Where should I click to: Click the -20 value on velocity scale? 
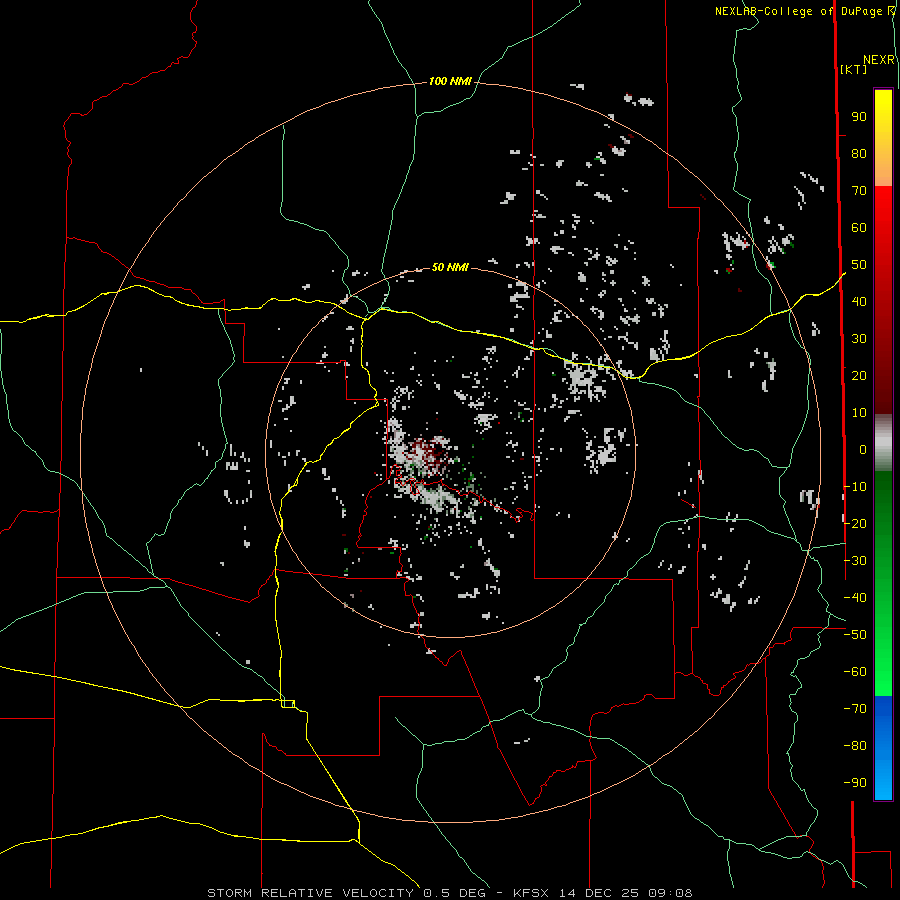855,524
